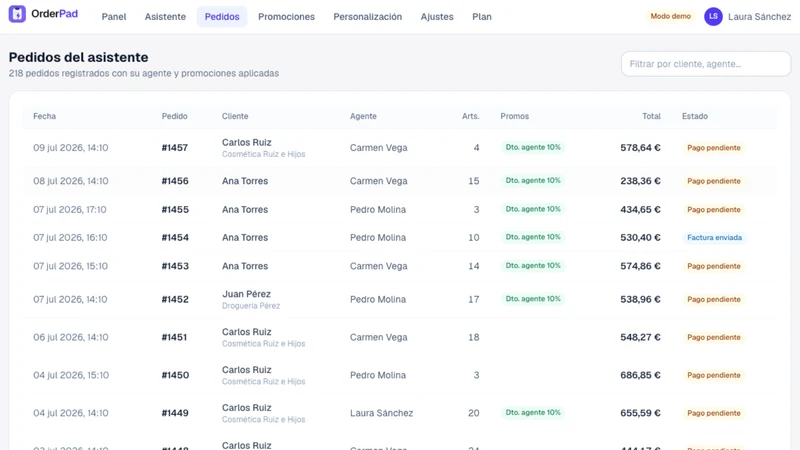Click Pago pendiente badge for order #1453
The height and width of the screenshot is (450, 800).
[713, 266]
